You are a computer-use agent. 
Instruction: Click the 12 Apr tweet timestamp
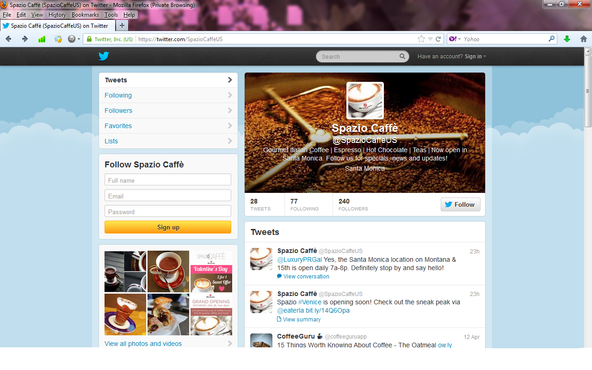click(x=472, y=337)
